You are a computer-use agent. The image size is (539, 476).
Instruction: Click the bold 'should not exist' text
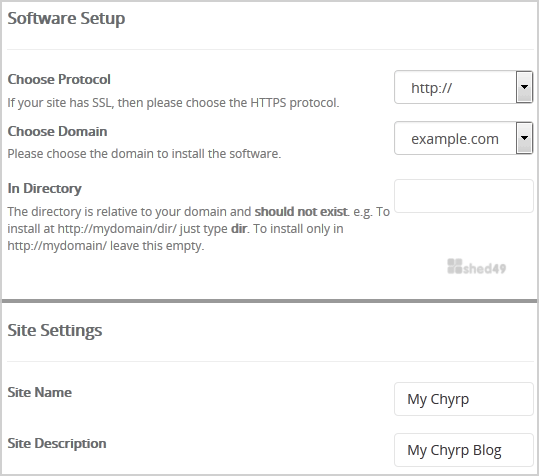point(301,212)
